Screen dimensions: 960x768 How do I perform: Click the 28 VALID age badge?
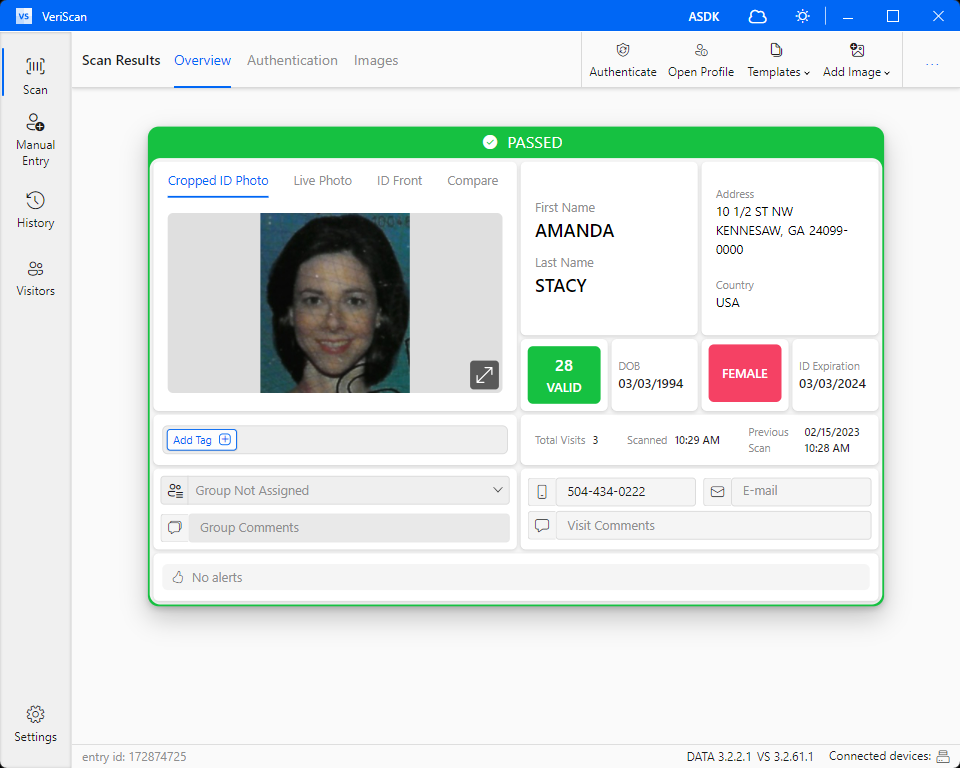point(564,375)
